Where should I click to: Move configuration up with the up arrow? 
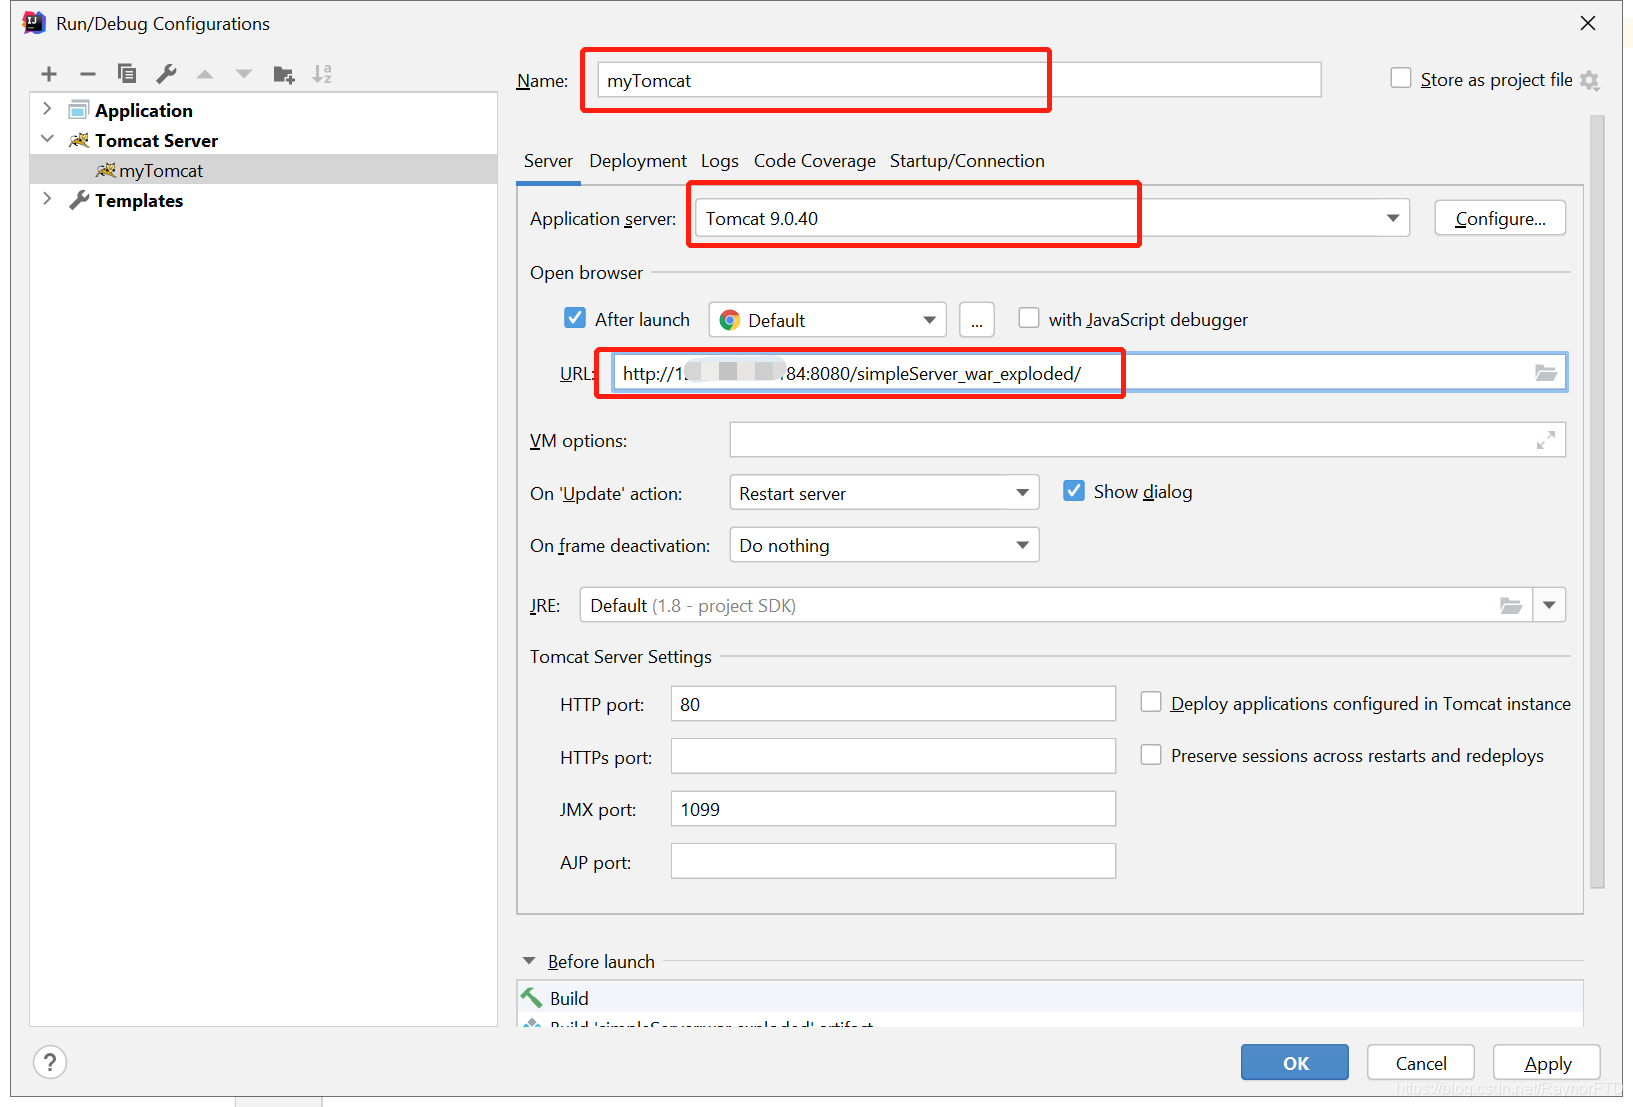click(x=205, y=74)
